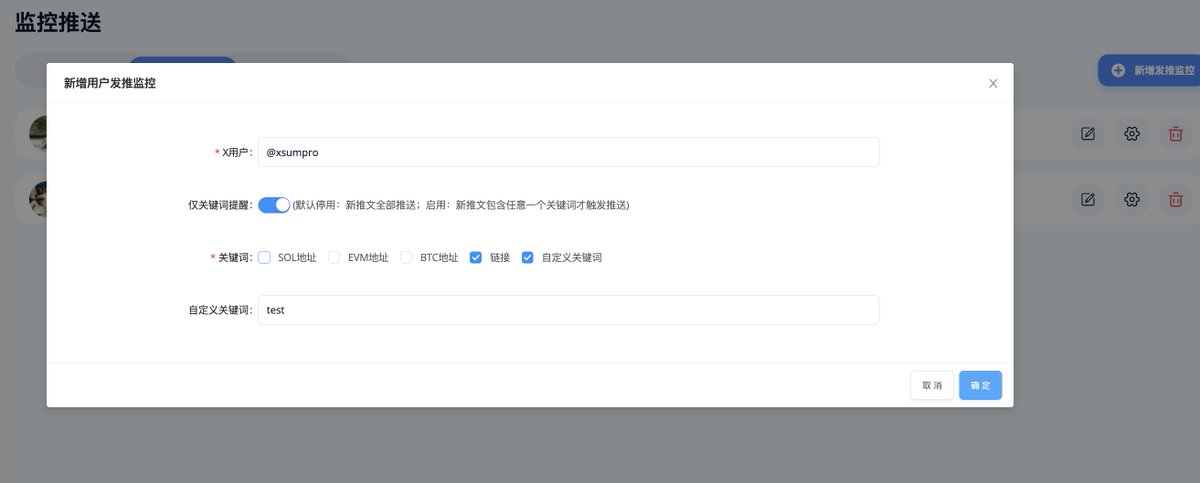This screenshot has width=1200, height=483.
Task: Check the EVM地址 keyword checkbox
Action: (335, 257)
